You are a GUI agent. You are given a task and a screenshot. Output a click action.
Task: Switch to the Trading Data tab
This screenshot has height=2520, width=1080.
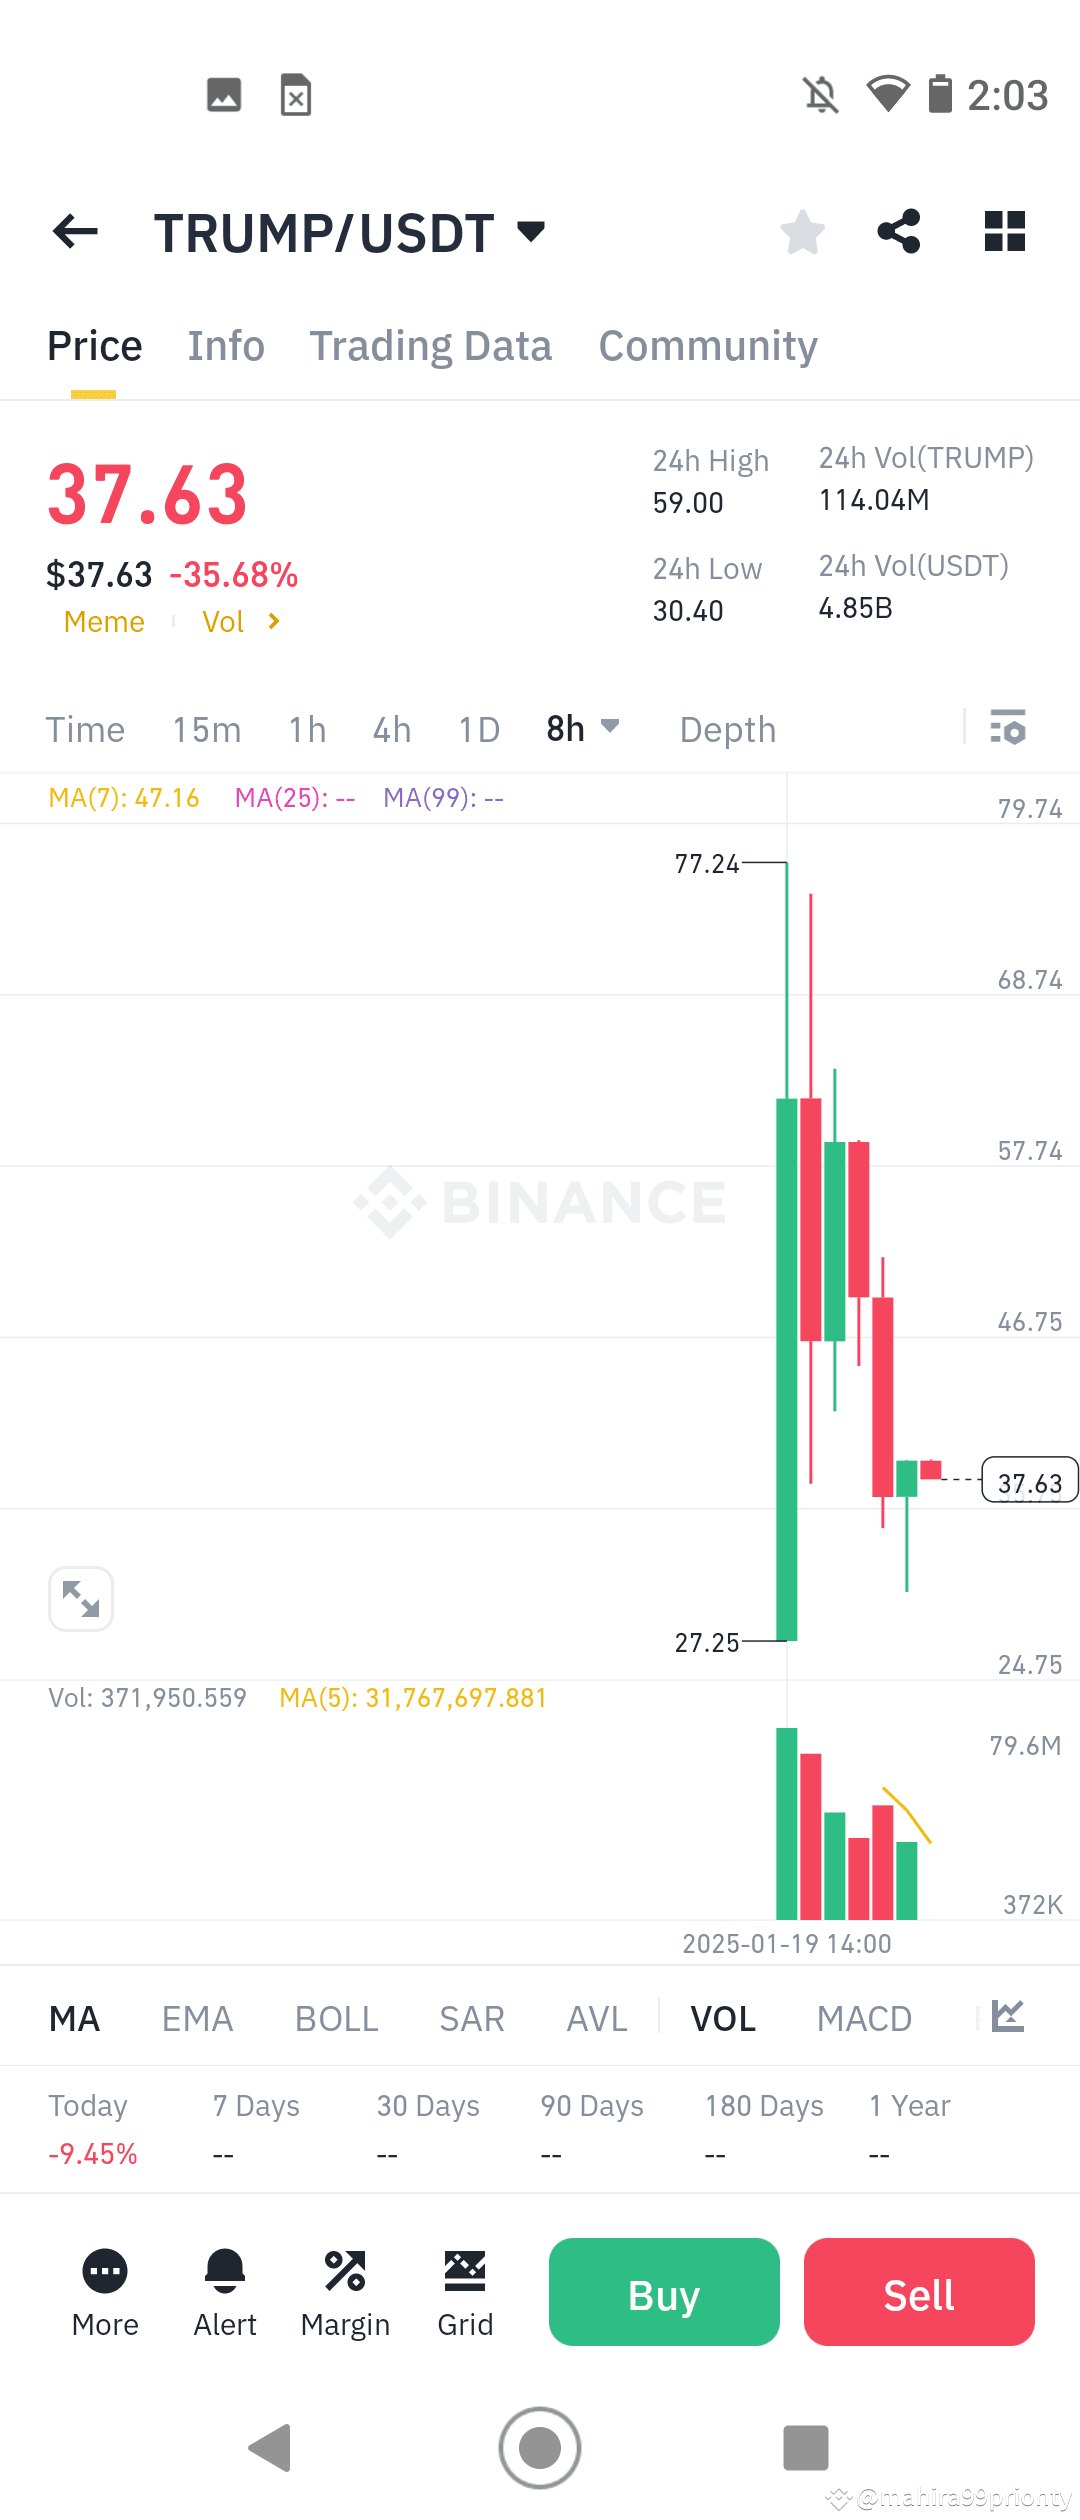pyautogui.click(x=431, y=345)
